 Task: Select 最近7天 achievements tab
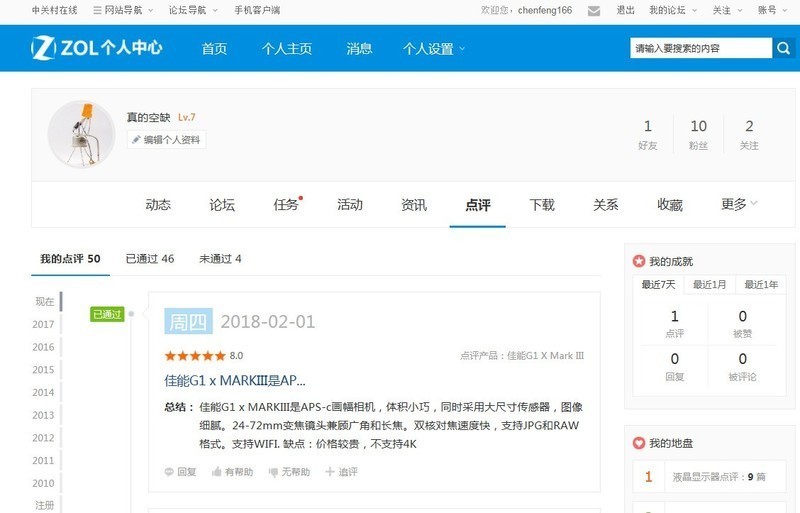tap(658, 284)
